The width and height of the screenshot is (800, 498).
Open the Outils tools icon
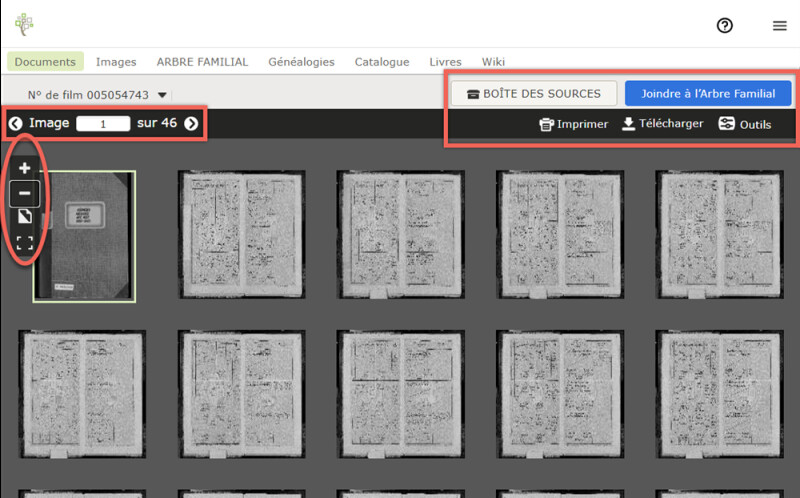(727, 123)
